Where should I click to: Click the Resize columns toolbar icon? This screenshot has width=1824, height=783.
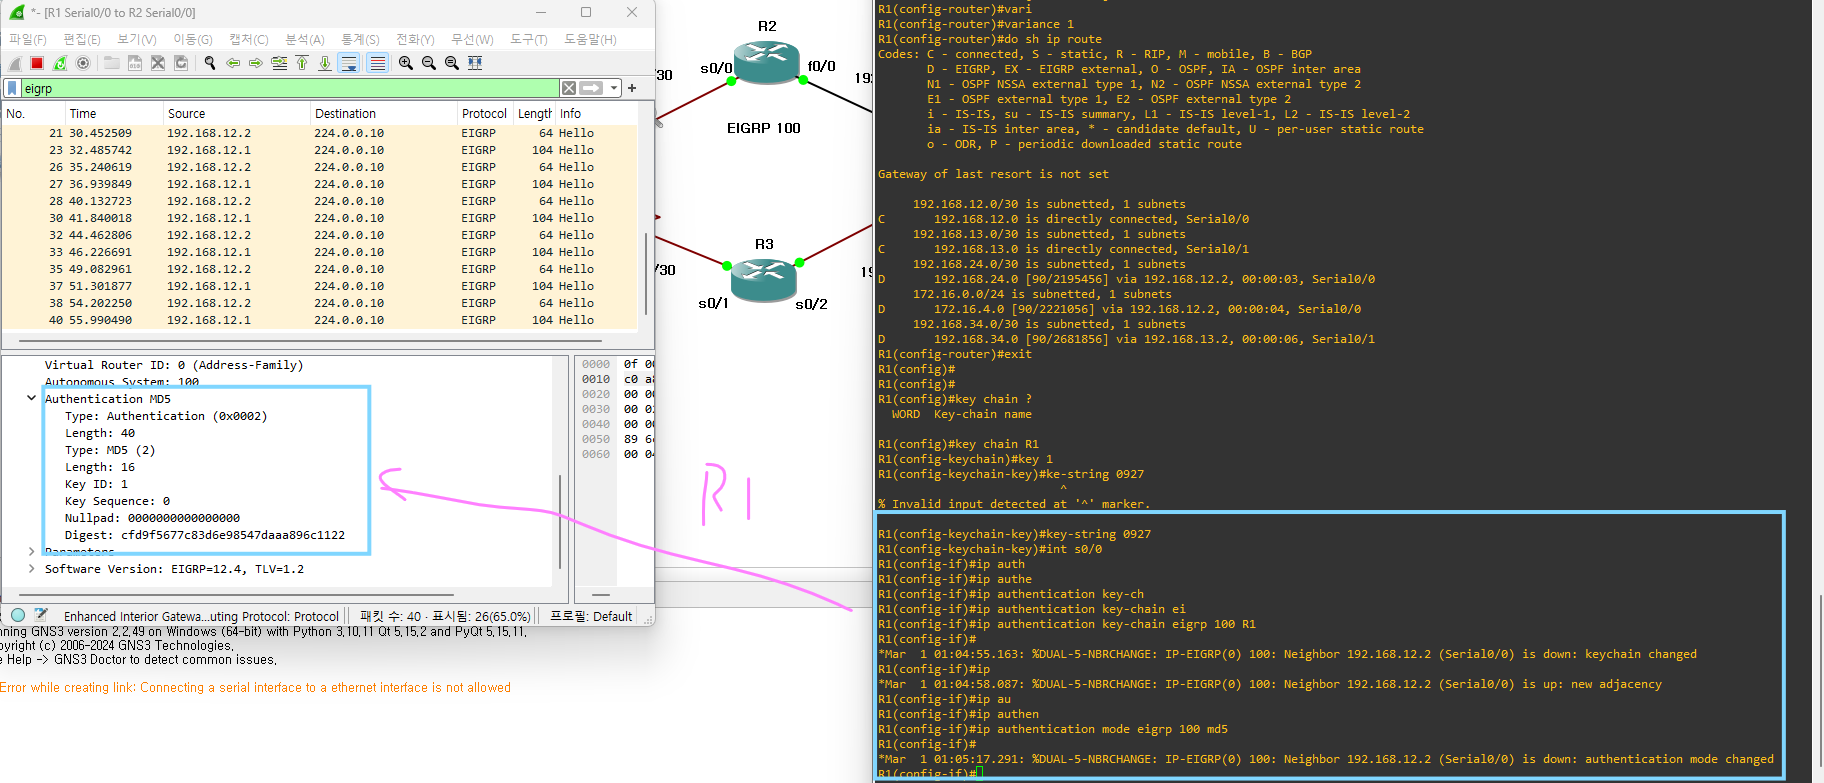coord(475,63)
